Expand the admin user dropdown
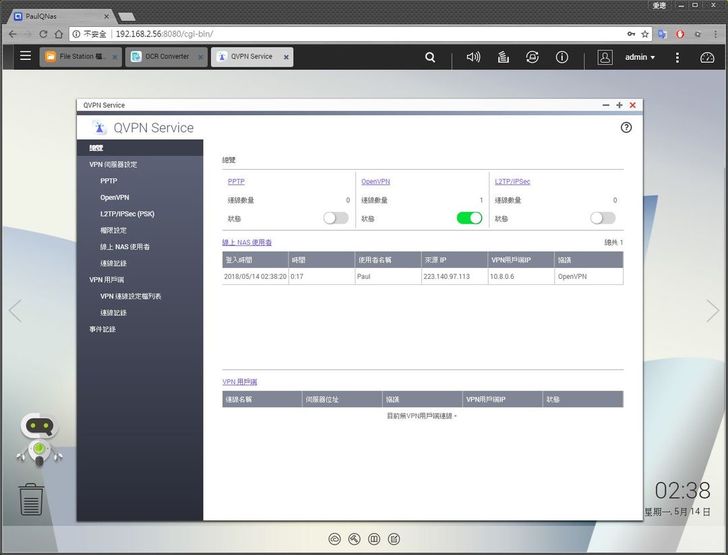 (640, 57)
